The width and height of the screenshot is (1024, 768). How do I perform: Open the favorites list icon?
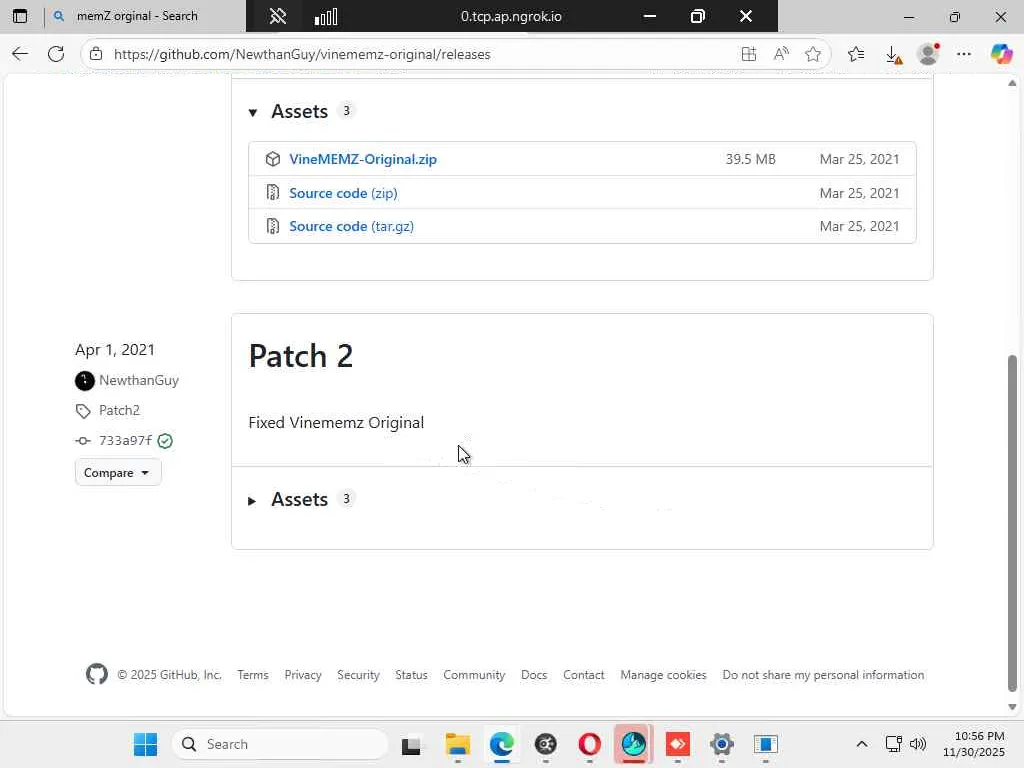(x=856, y=54)
